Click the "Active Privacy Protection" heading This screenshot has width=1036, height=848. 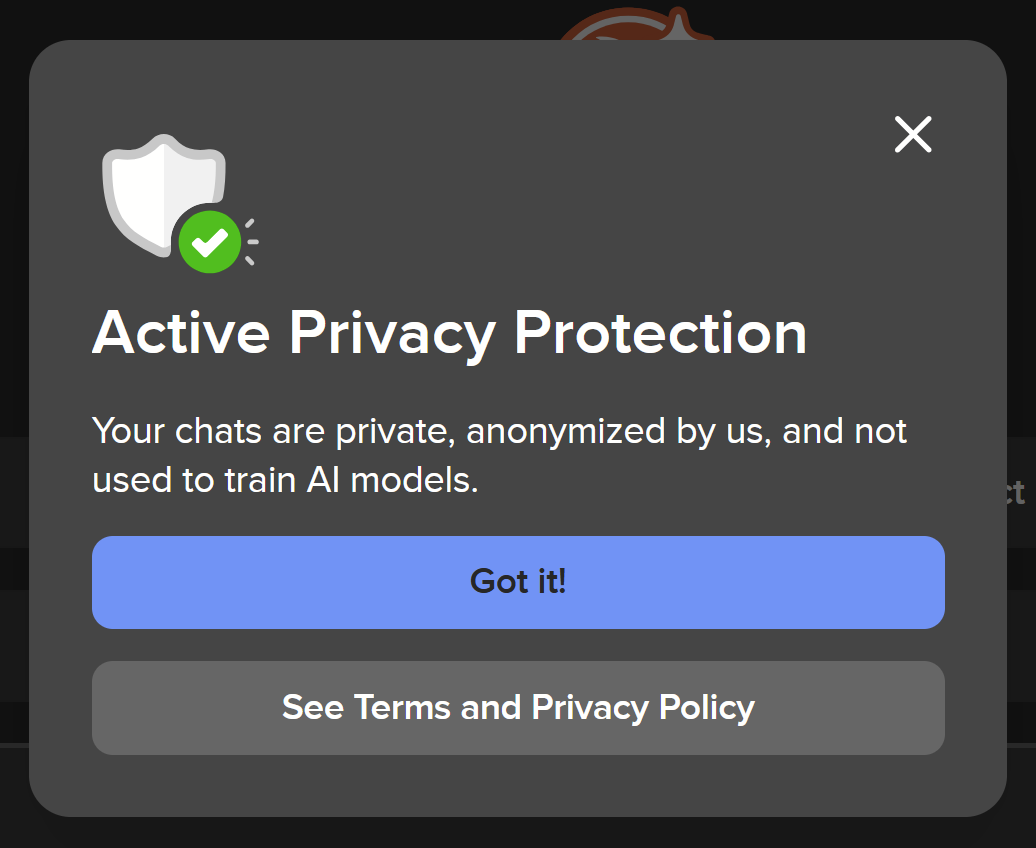(x=449, y=333)
